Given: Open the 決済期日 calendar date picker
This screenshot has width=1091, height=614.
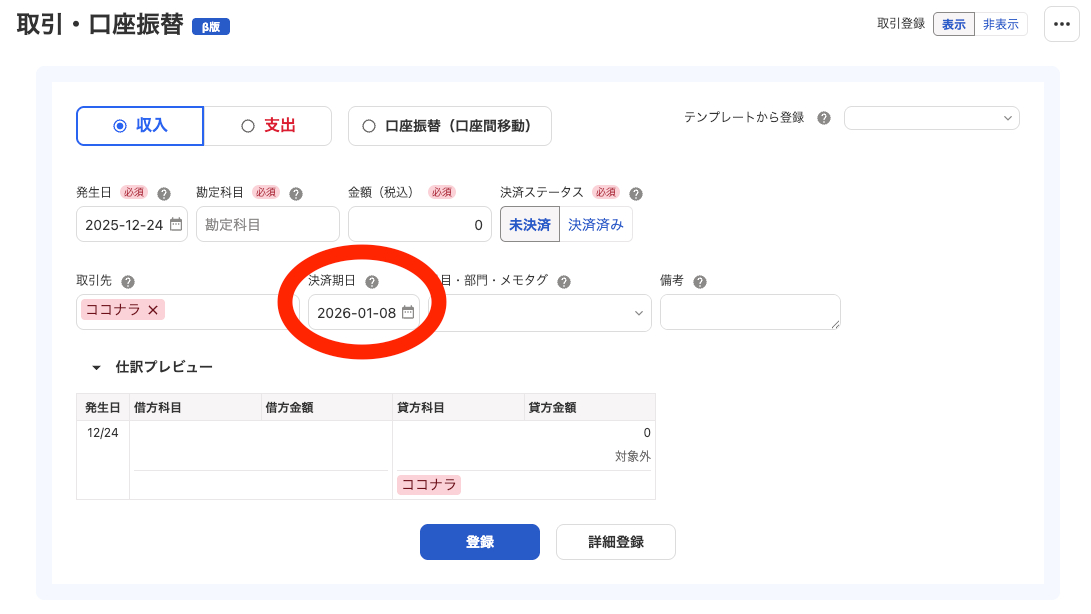Looking at the screenshot, I should coord(407,313).
